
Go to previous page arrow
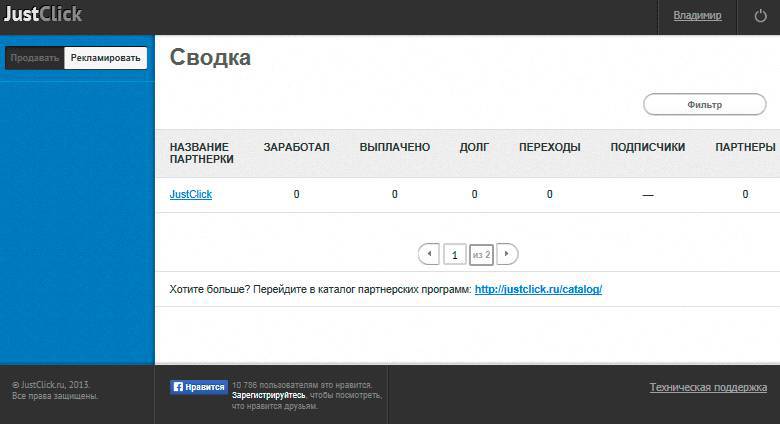tap(429, 254)
